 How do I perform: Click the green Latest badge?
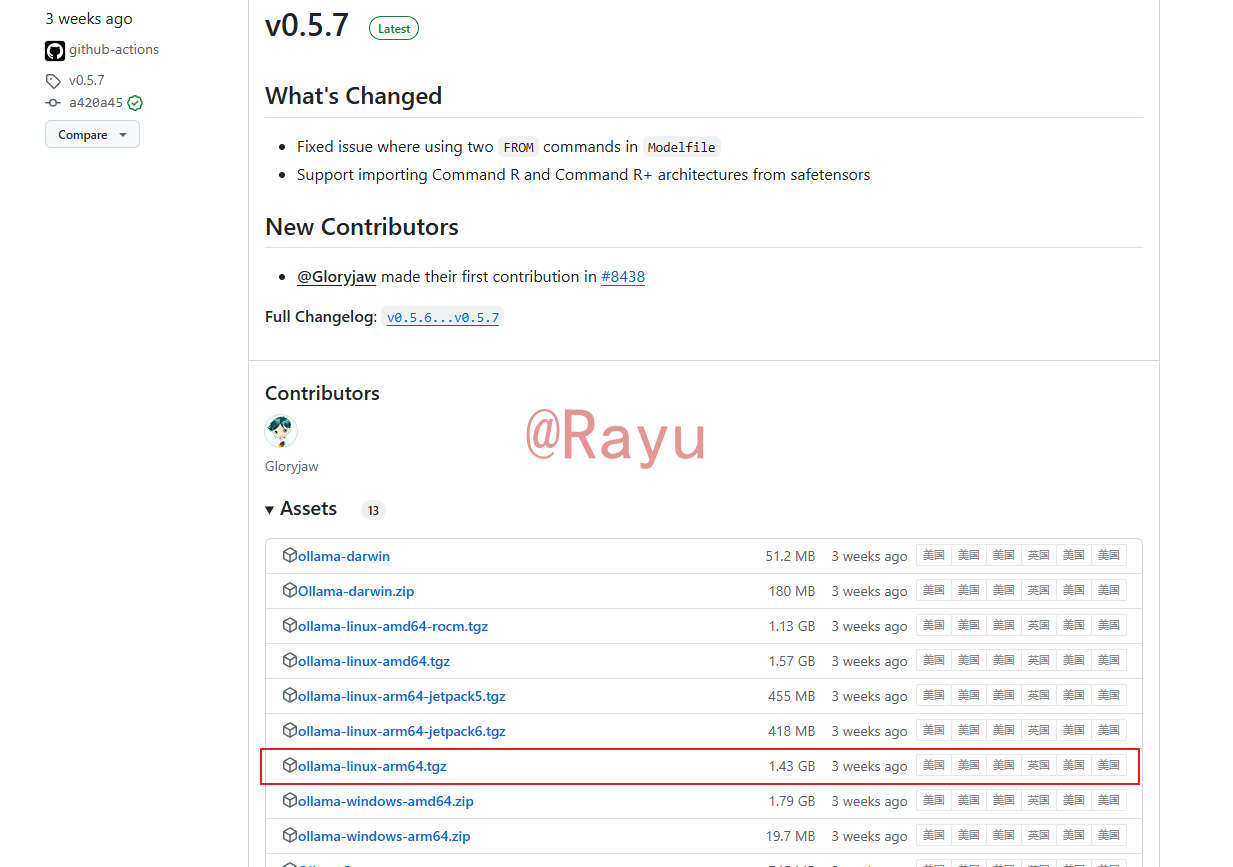(x=394, y=28)
